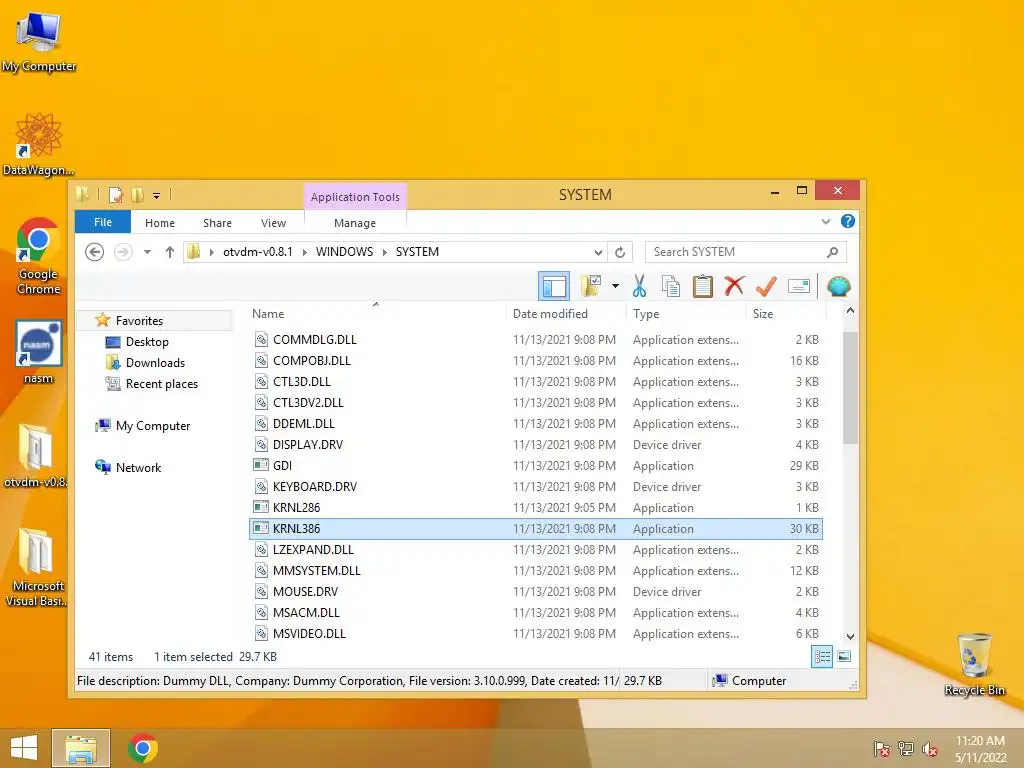Select the KRNL286 application file
Viewport: 1024px width, 768px height.
536,507
